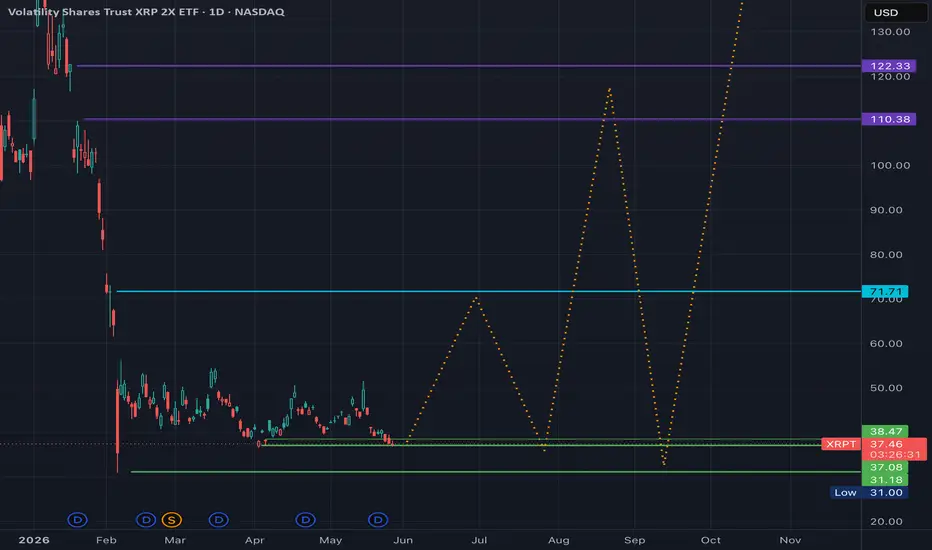Select the lowest green horizontal line near 31.18
932x550 pixels.
(496, 472)
